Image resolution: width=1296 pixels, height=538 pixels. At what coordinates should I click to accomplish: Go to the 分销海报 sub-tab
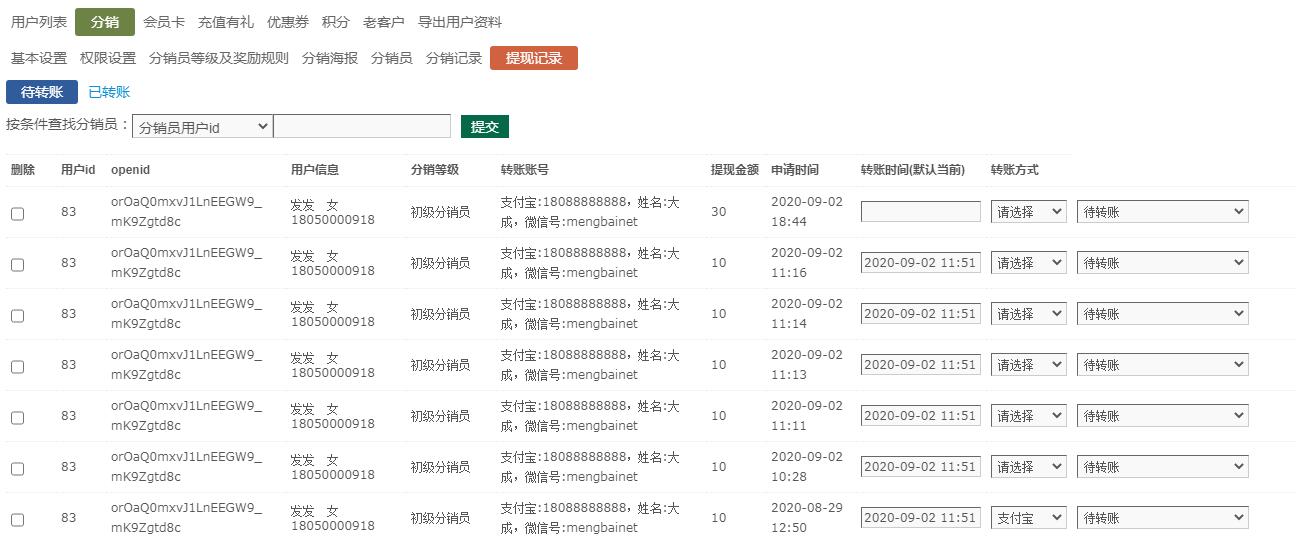(329, 59)
